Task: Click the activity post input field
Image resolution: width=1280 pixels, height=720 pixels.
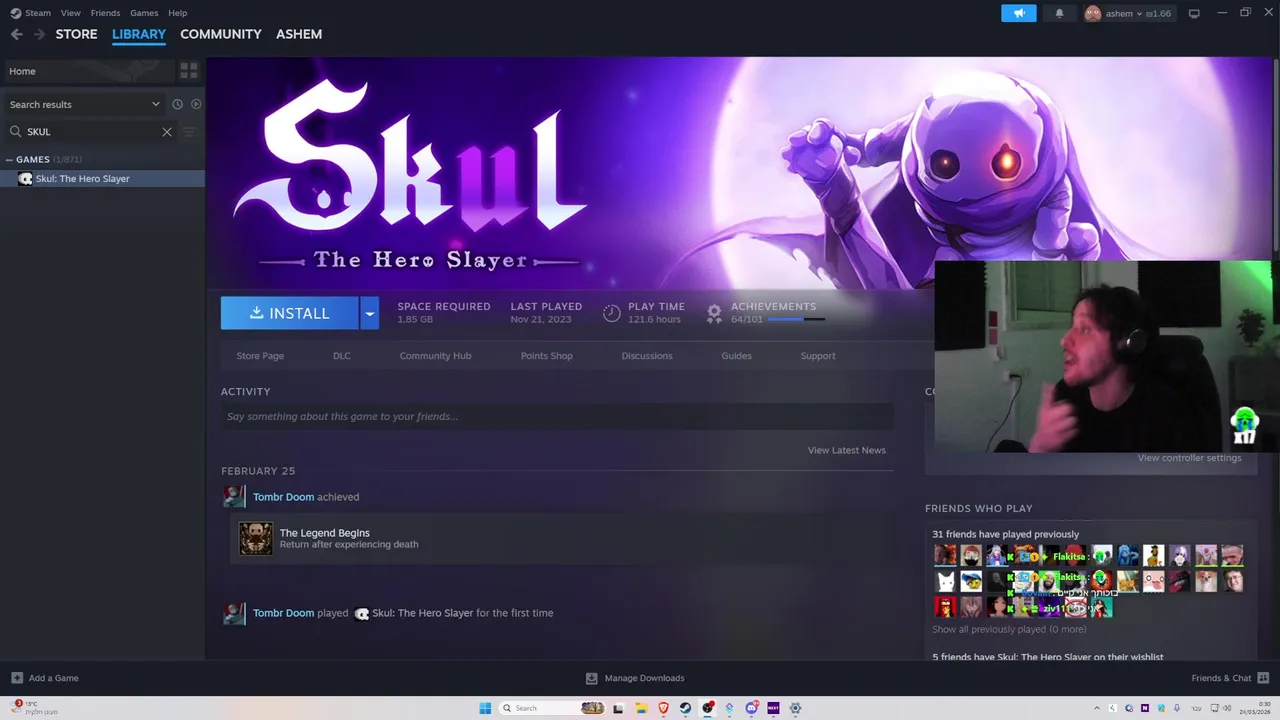Action: point(557,417)
